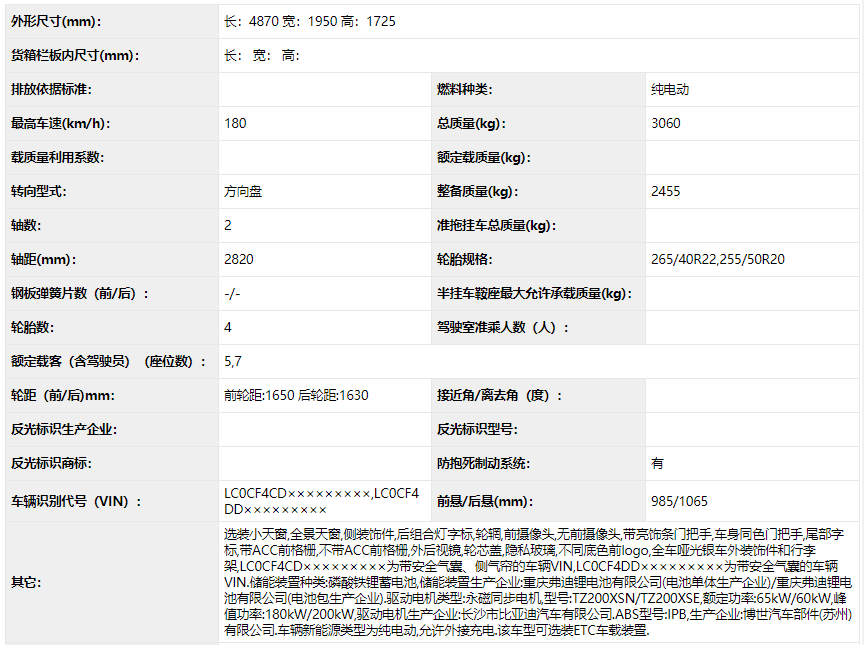Image resolution: width=864 pixels, height=645 pixels.
Task: Select the 前轮距:1650 后轮距:1630 value
Action: click(x=296, y=395)
